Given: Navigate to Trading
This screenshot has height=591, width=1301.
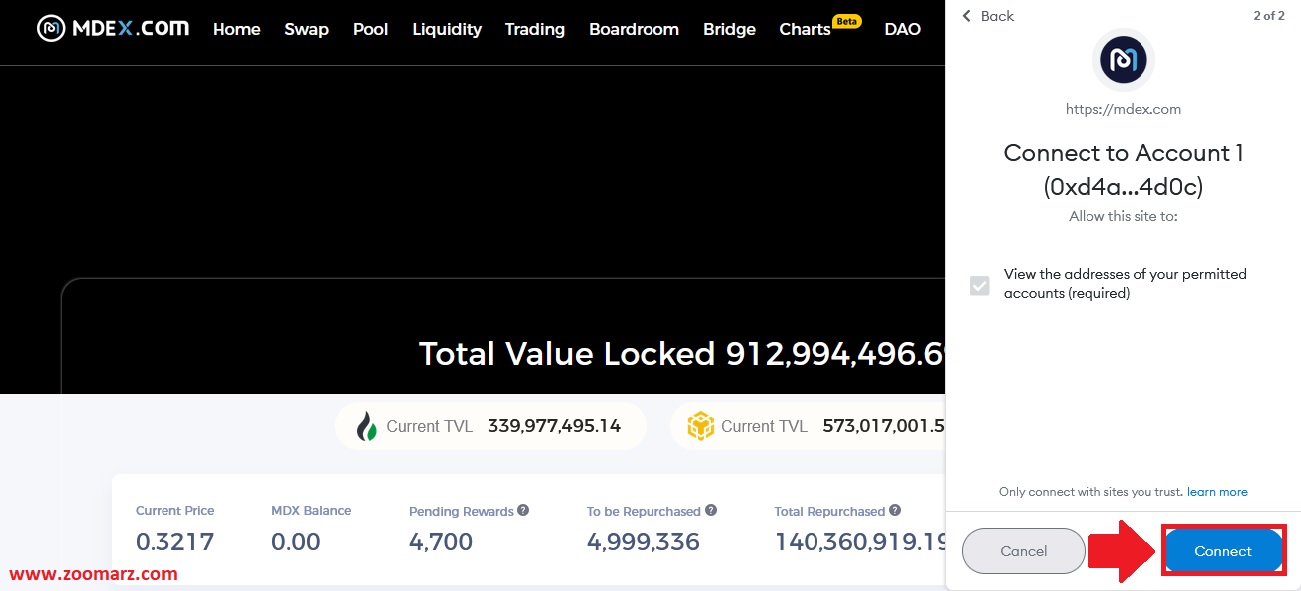Looking at the screenshot, I should click(535, 29).
